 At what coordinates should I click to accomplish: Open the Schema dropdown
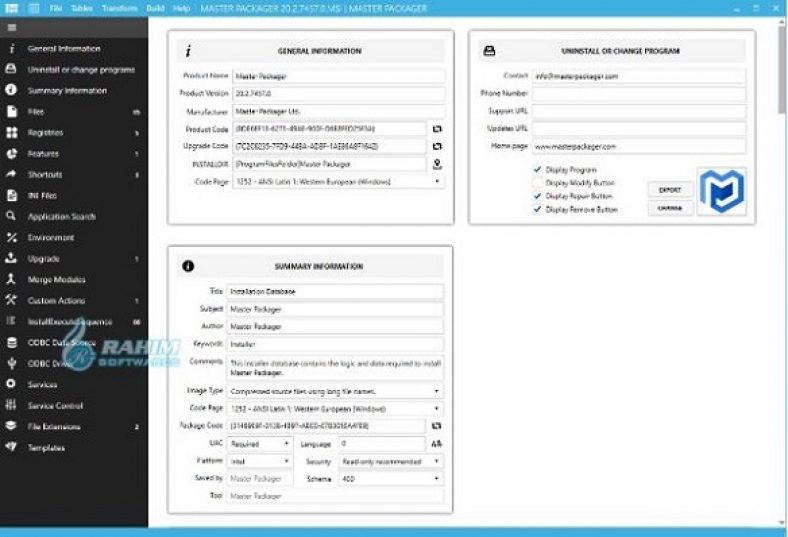click(390, 479)
